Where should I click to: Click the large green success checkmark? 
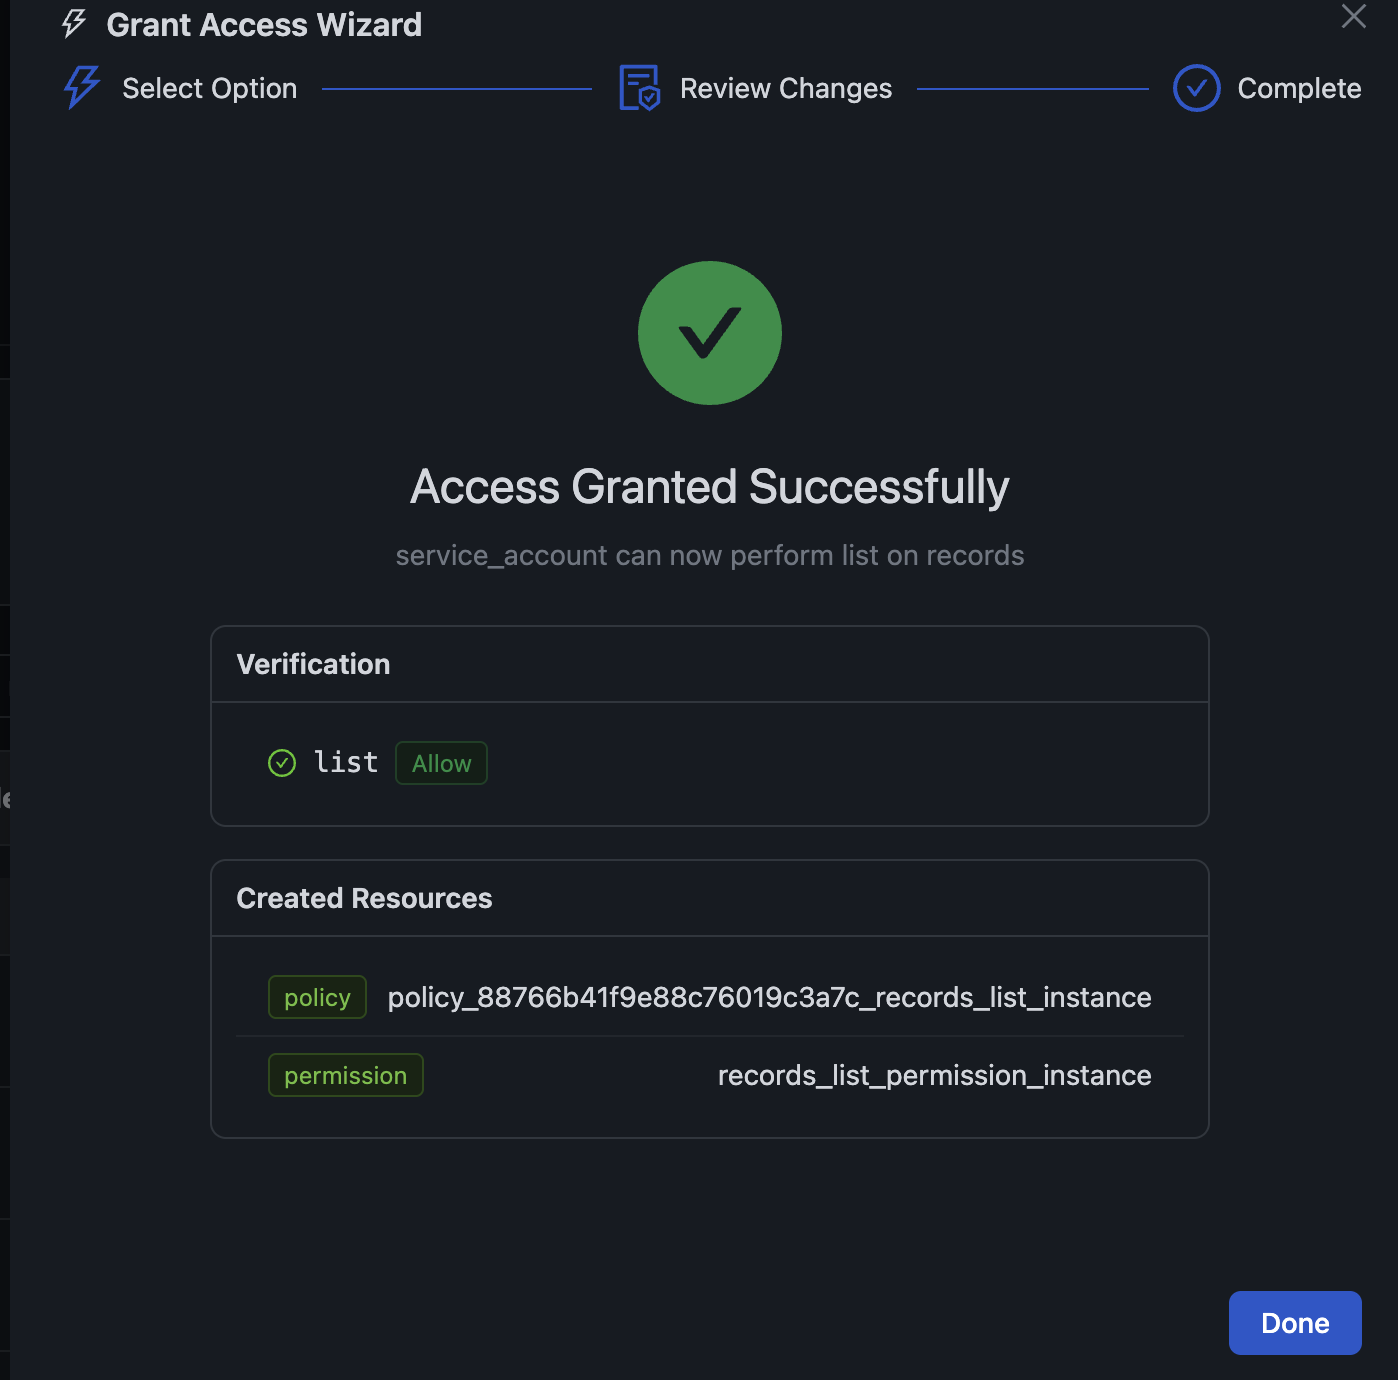tap(710, 333)
